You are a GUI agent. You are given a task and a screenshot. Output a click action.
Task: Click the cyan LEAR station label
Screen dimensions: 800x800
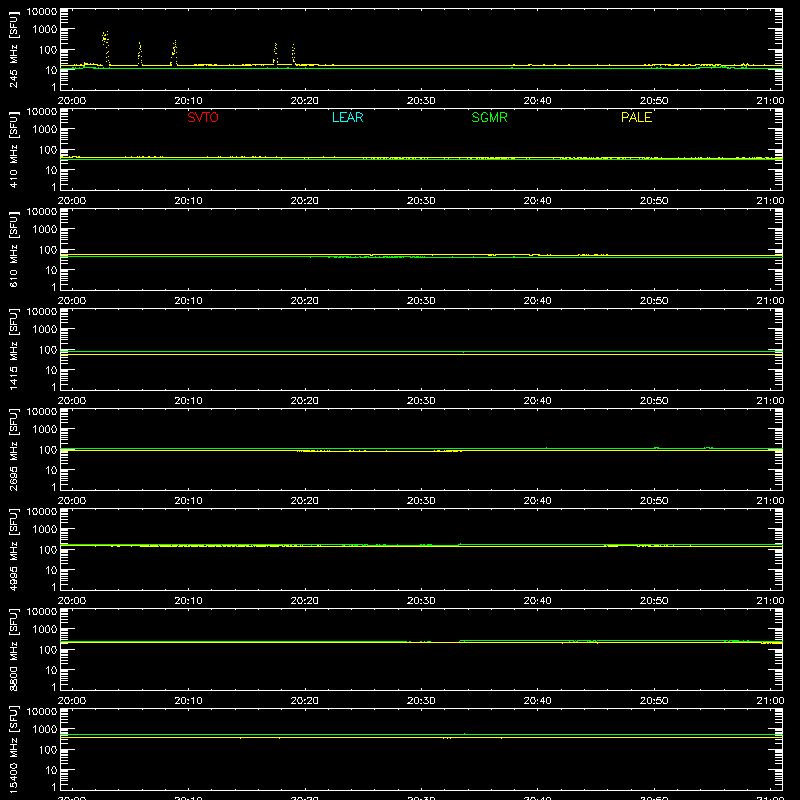coord(347,117)
